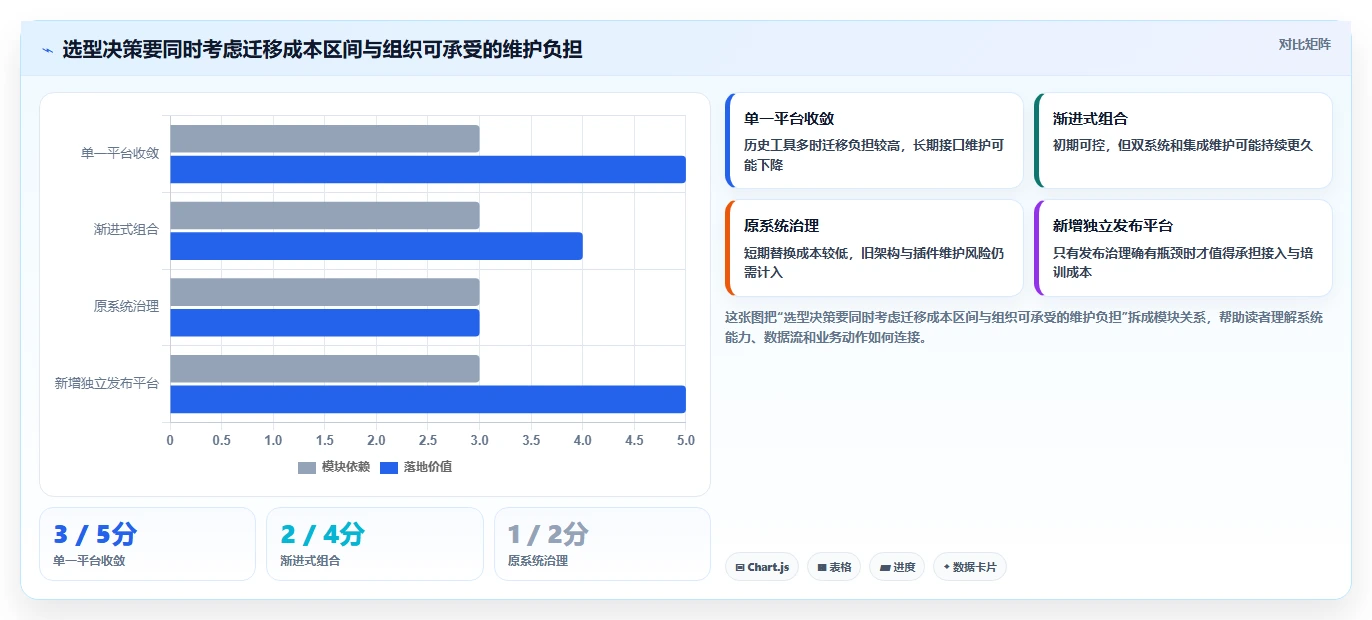This screenshot has width=1372, height=620.
Task: Open the 新增独立发布平台 description card
Action: (1183, 248)
